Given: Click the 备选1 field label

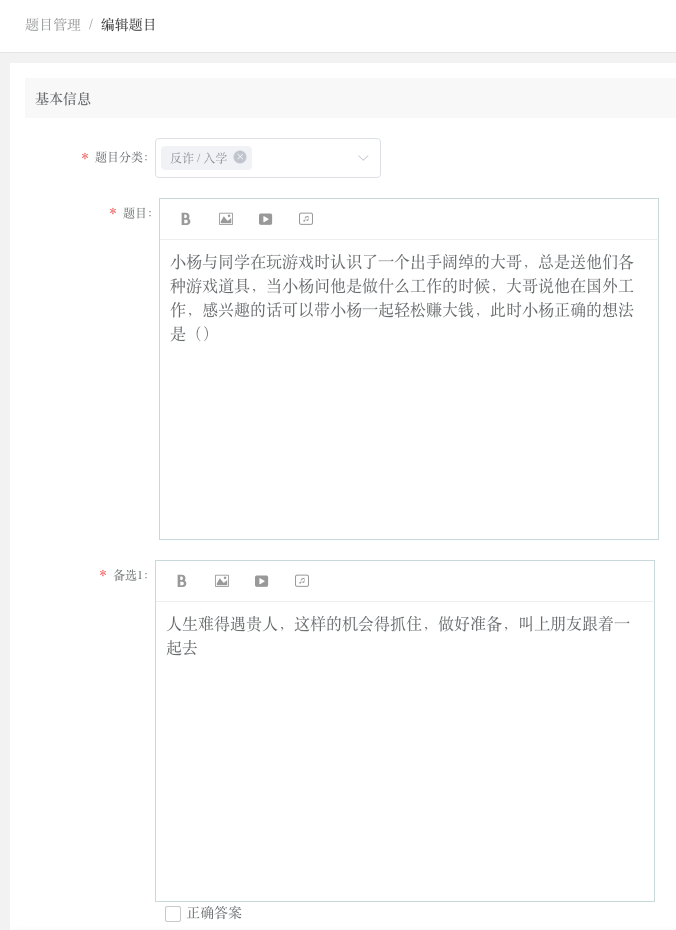Looking at the screenshot, I should tap(130, 575).
